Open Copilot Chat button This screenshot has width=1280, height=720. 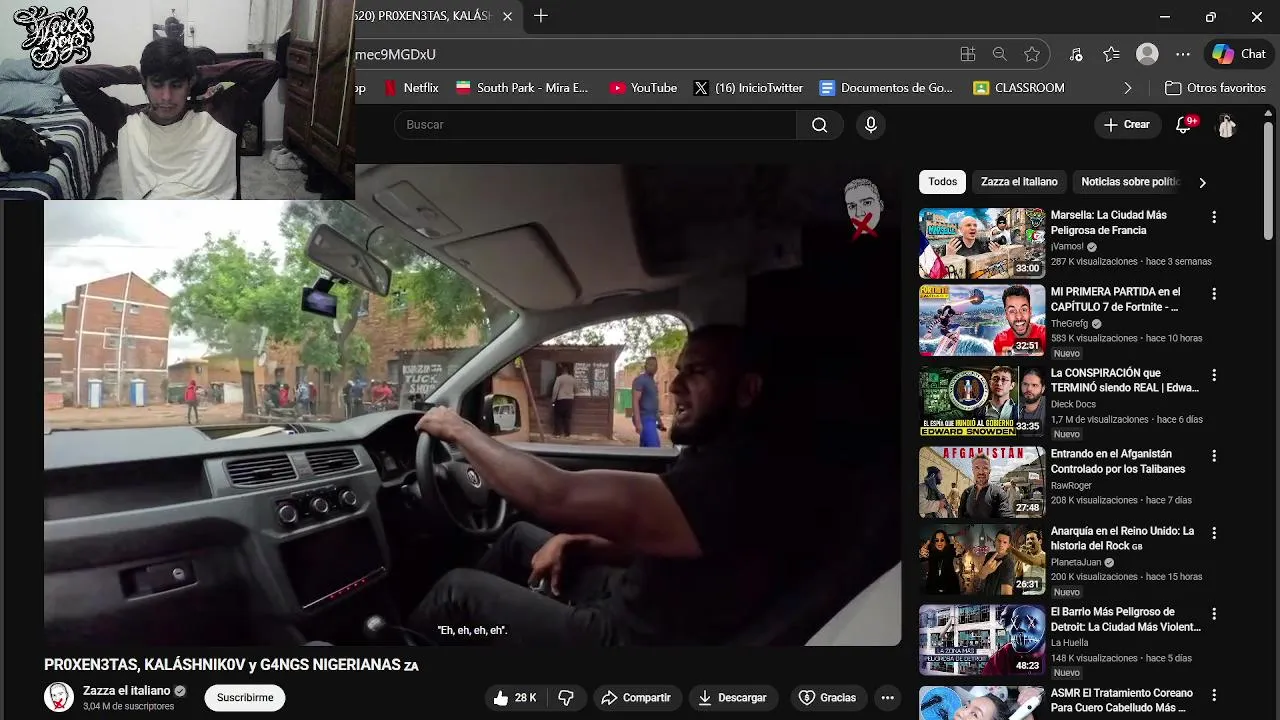coord(1239,54)
